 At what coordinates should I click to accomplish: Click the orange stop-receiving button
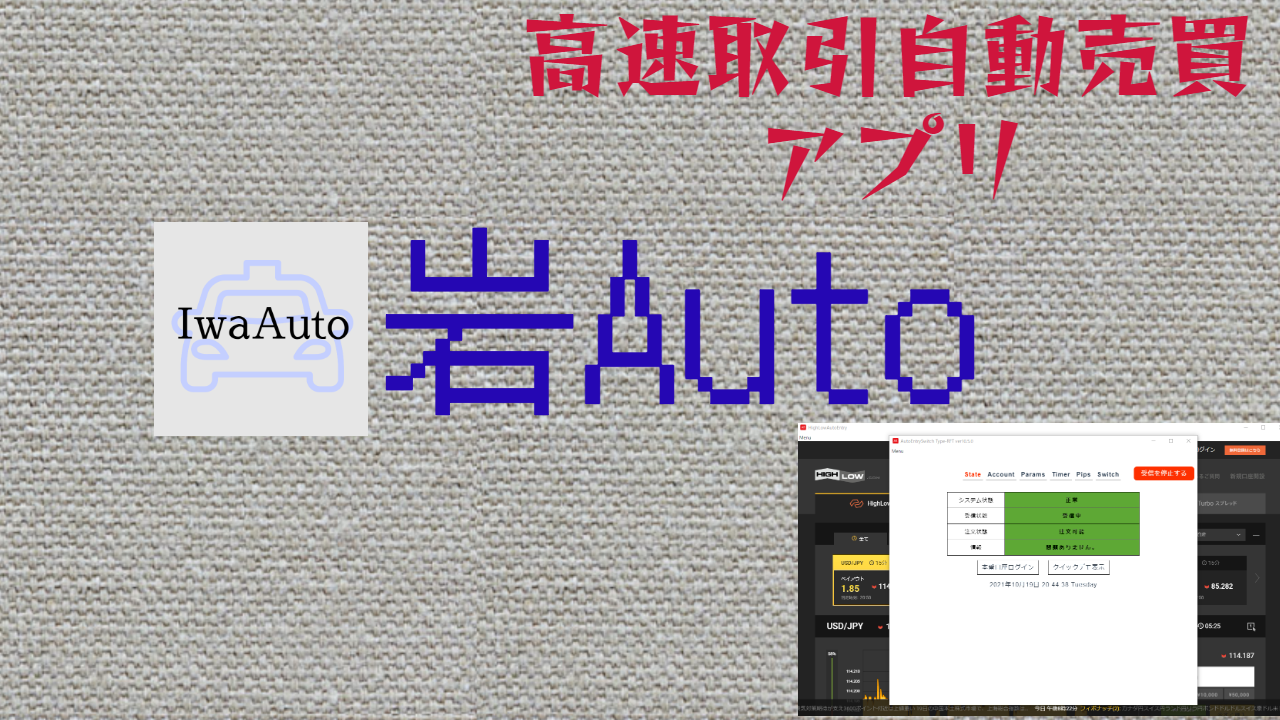[1164, 473]
